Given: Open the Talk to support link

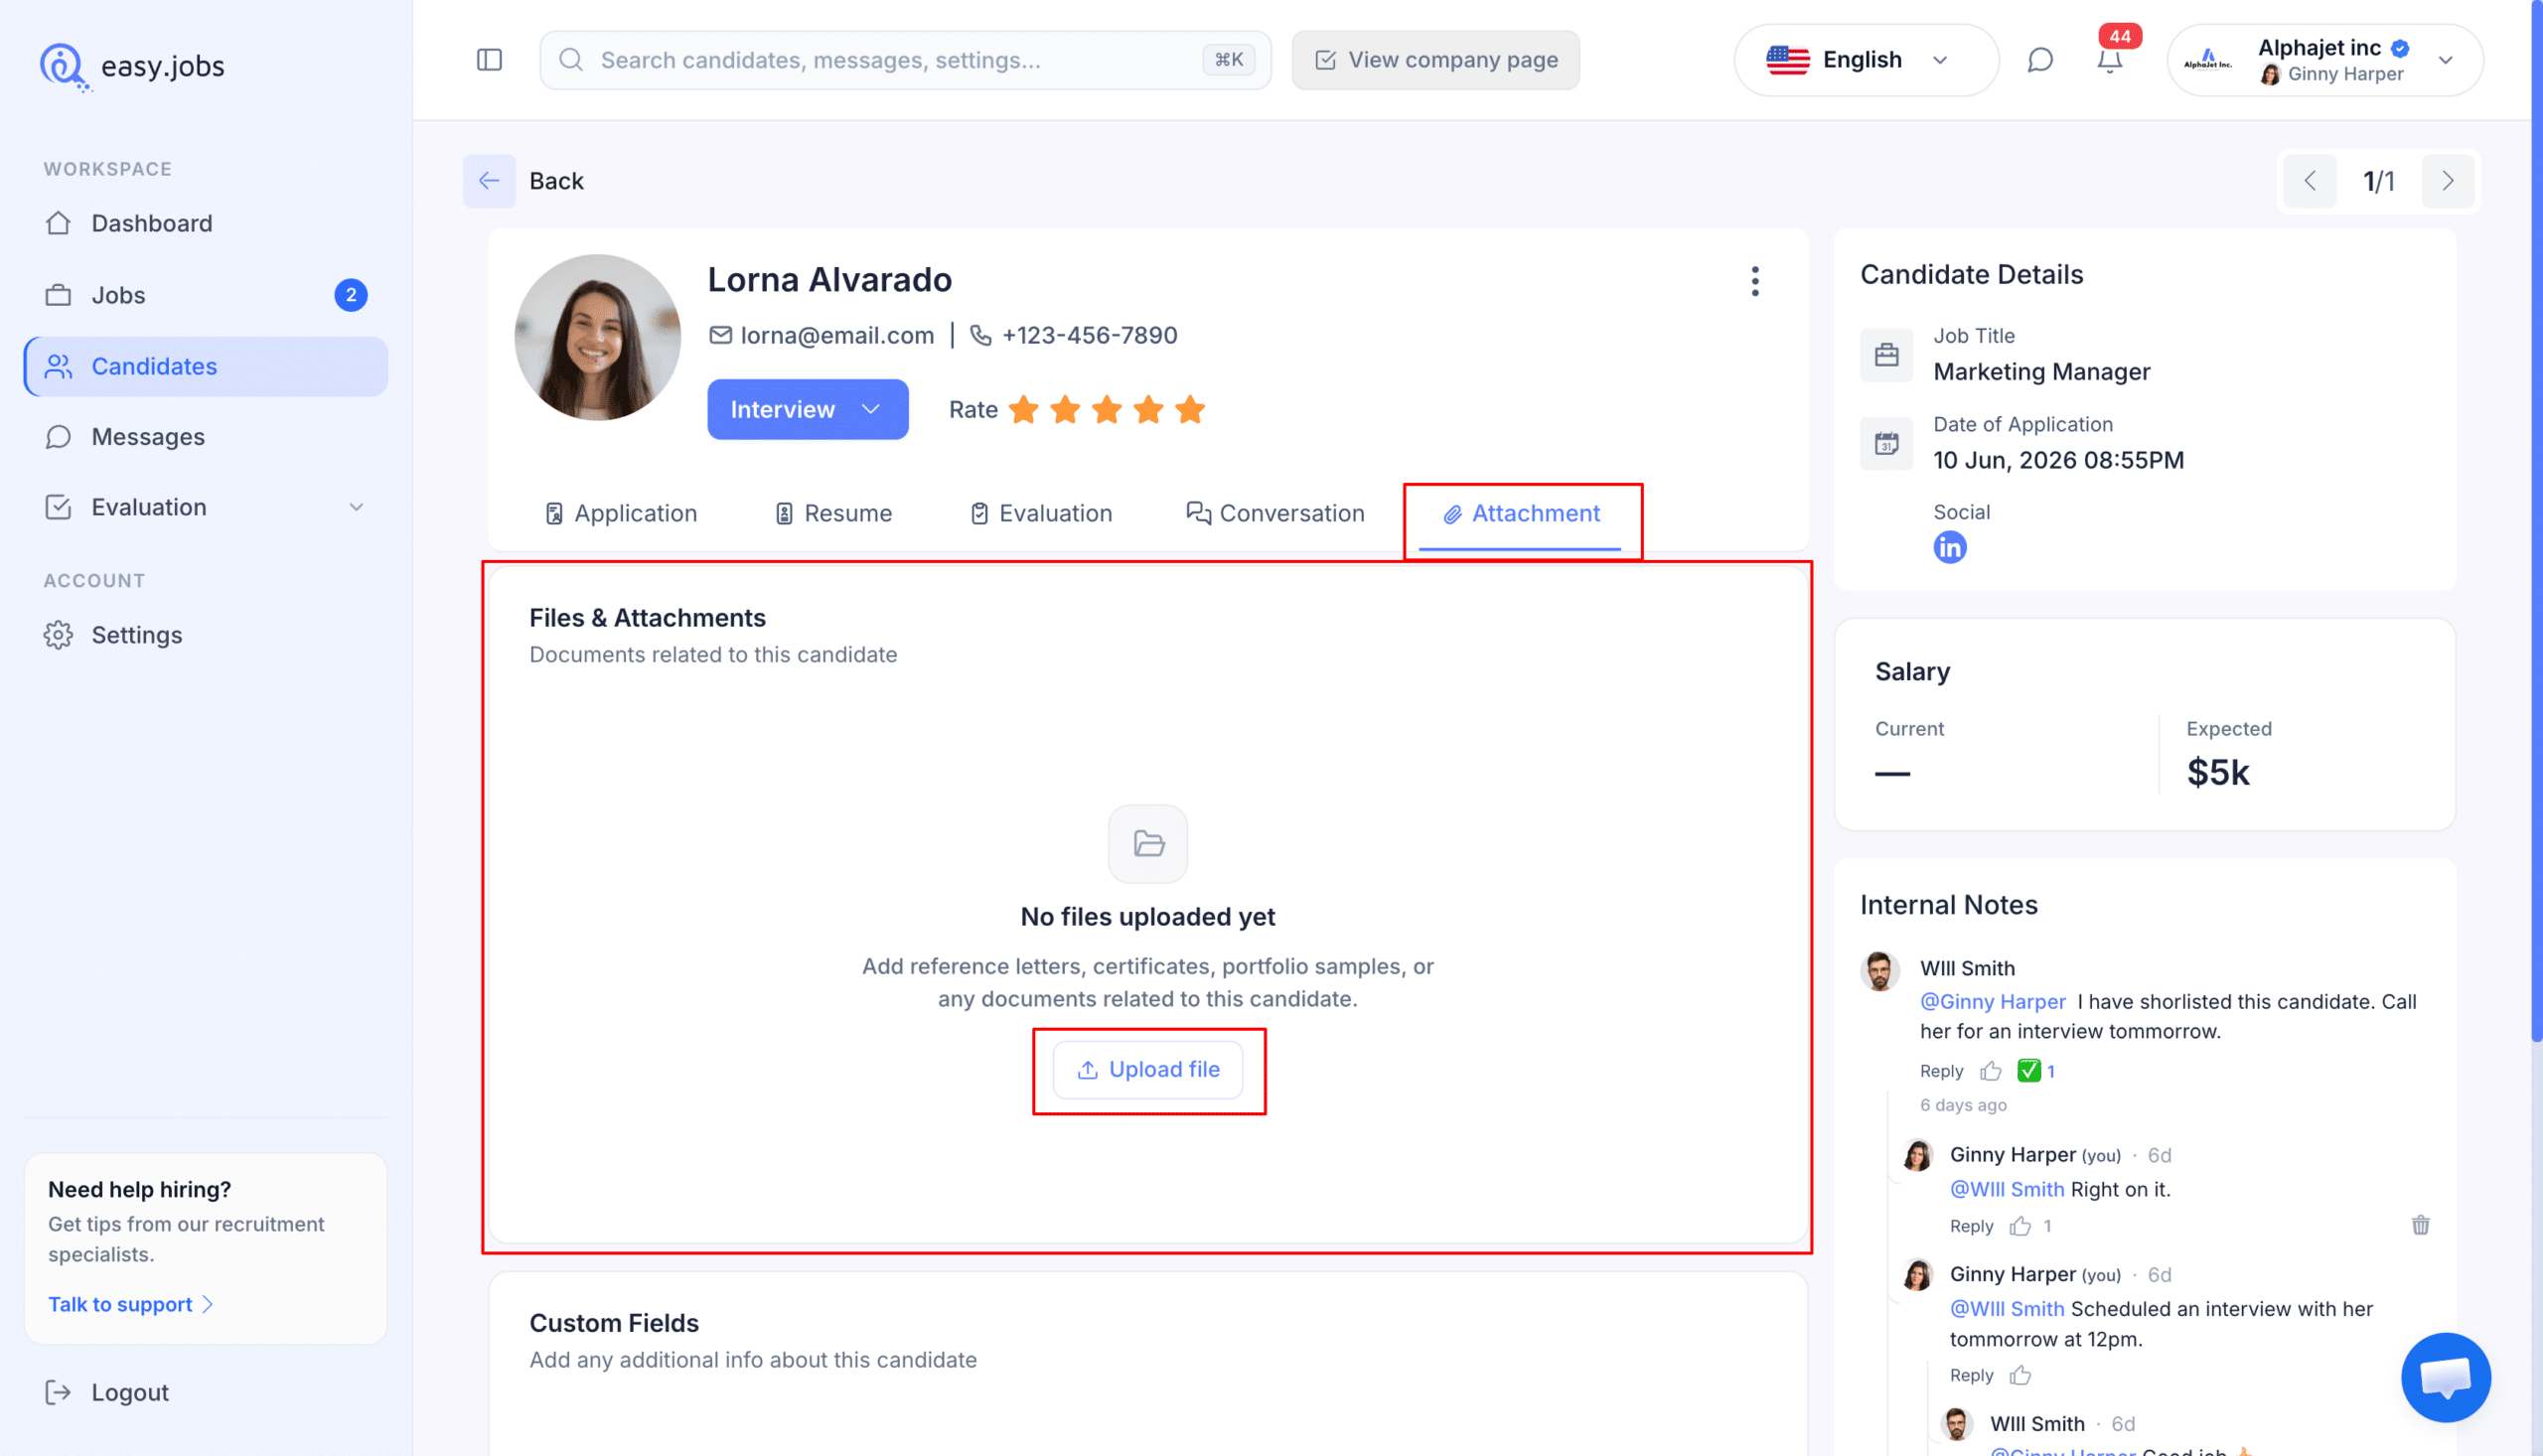Looking at the screenshot, I should (x=130, y=1304).
